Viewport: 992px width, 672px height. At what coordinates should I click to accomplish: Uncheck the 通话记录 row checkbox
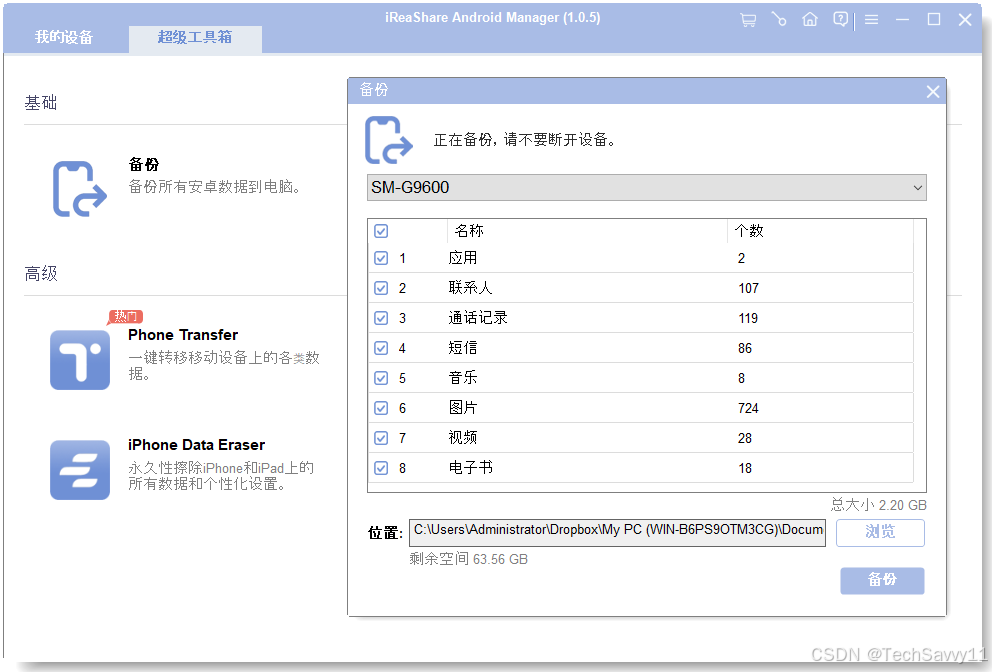381,318
